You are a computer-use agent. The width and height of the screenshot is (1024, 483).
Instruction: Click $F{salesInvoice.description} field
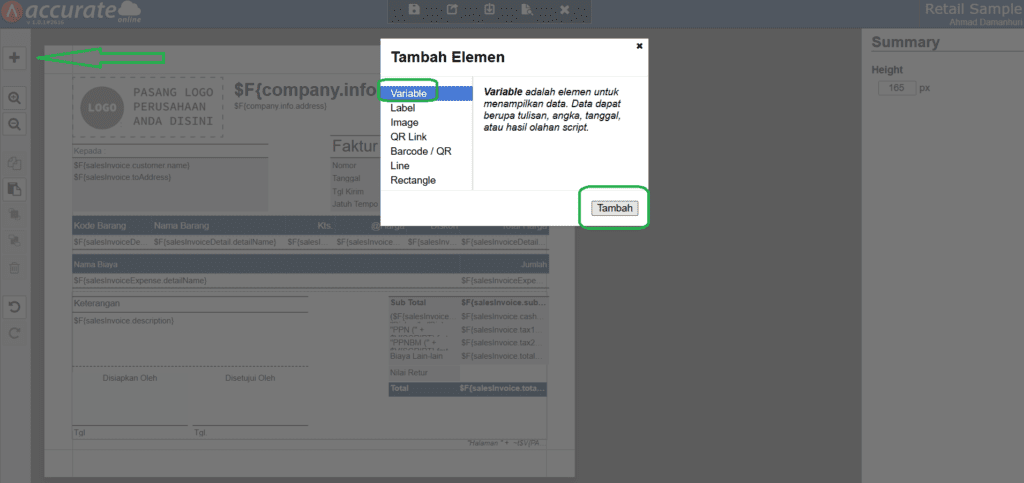click(123, 320)
